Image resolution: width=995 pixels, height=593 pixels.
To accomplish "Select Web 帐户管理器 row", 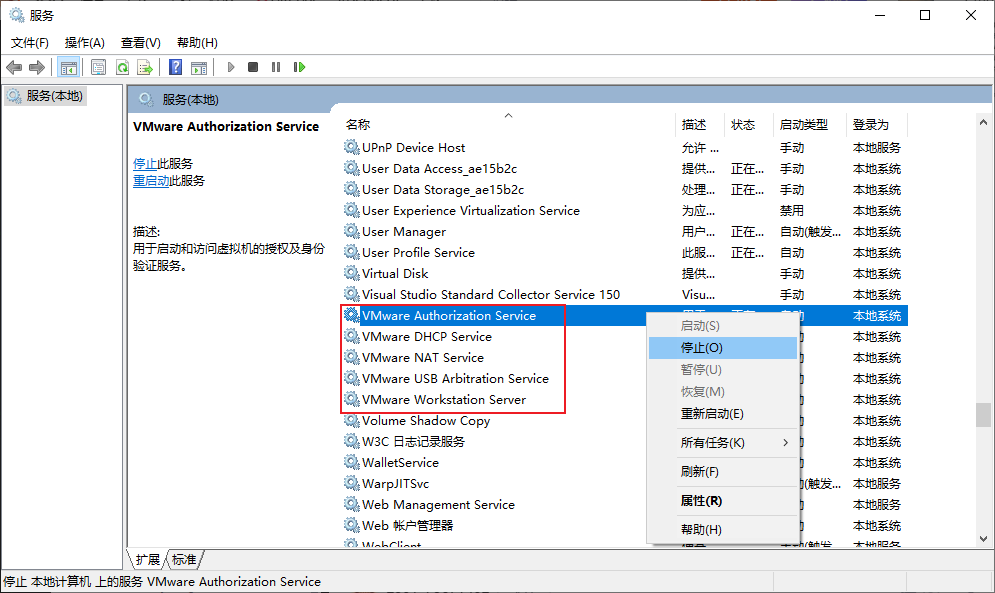I will point(624,525).
